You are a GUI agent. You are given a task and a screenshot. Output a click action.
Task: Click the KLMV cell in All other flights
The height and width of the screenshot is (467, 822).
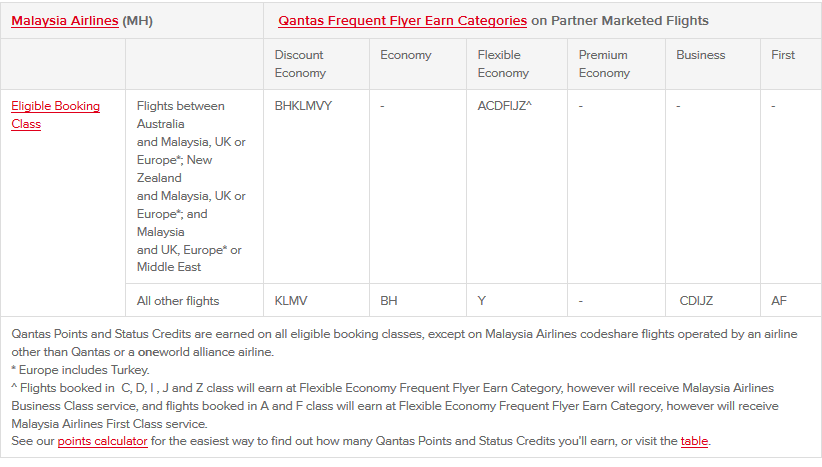click(x=291, y=301)
